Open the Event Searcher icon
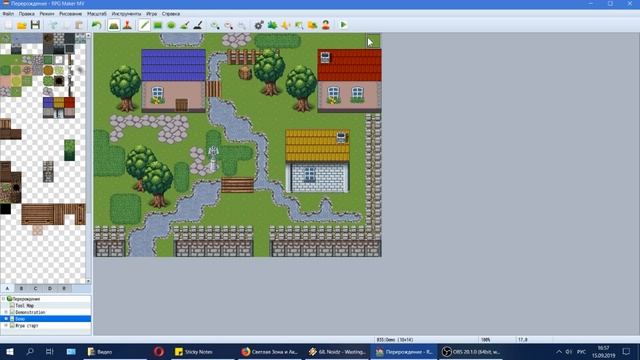The height and width of the screenshot is (360, 640). point(299,25)
